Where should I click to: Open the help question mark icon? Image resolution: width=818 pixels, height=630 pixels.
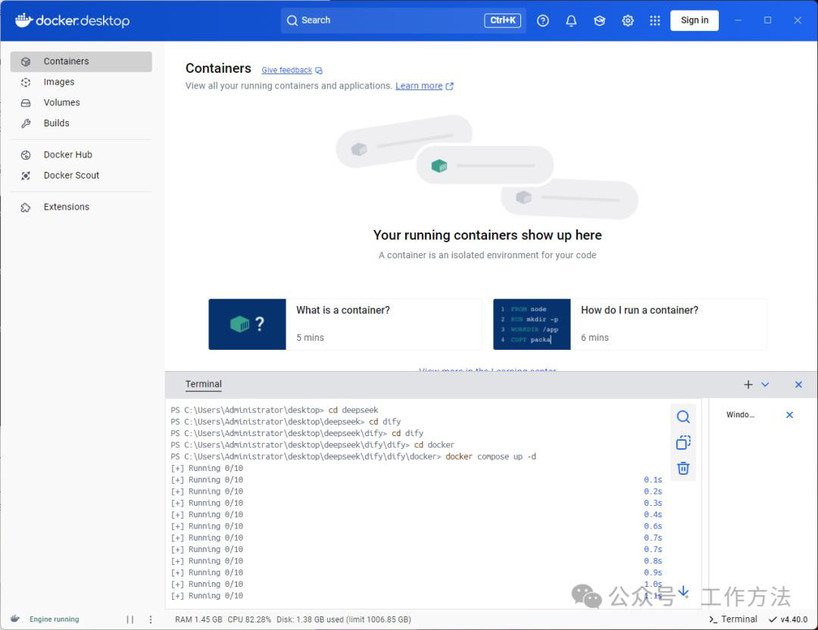click(543, 20)
